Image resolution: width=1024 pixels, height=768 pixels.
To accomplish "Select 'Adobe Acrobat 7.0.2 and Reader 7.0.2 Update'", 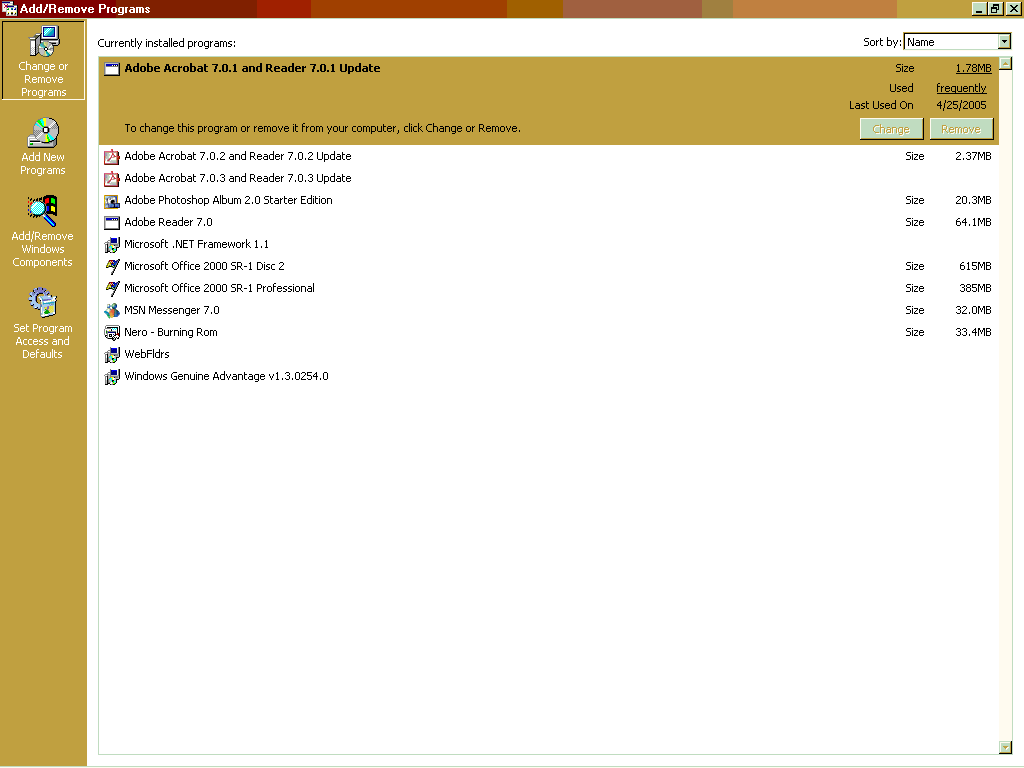I will click(x=549, y=156).
